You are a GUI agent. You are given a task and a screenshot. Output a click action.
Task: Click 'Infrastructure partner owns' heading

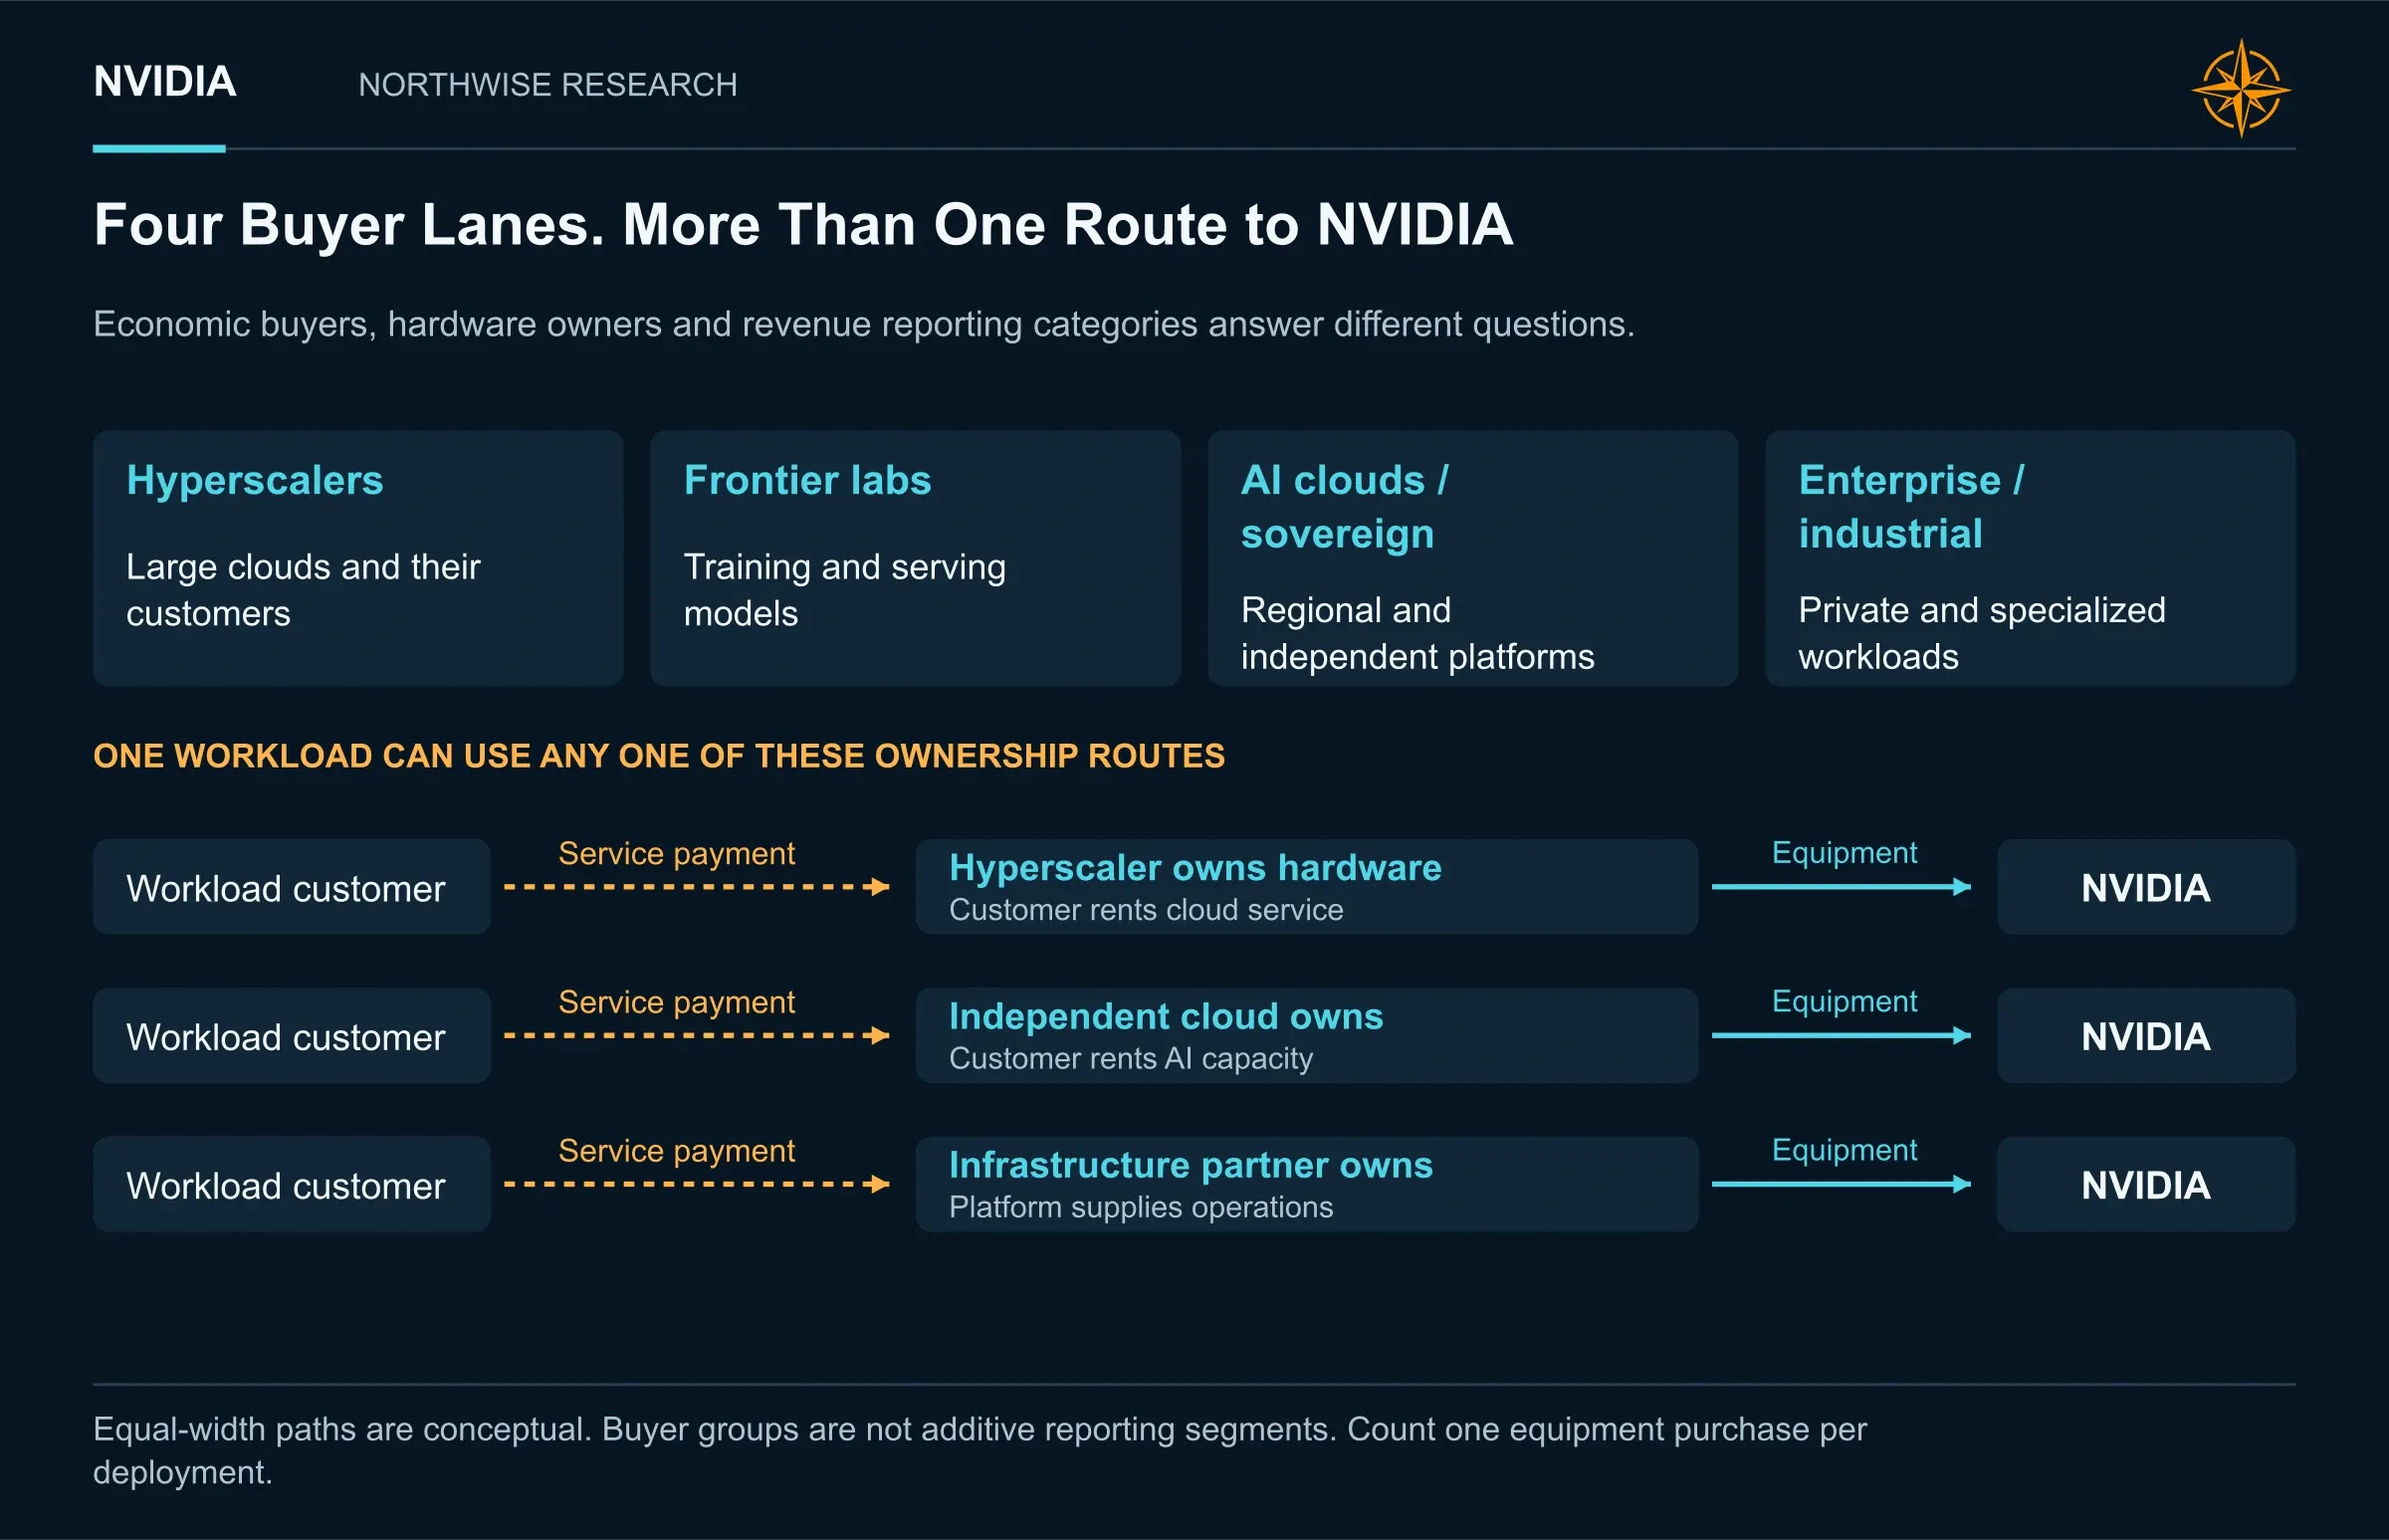1191,1165
